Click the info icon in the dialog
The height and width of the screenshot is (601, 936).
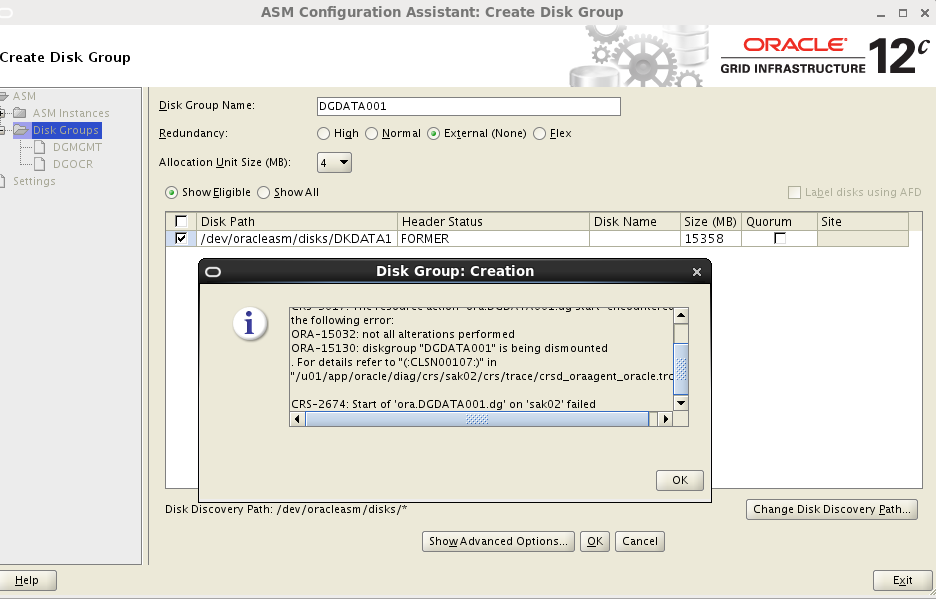pos(249,324)
